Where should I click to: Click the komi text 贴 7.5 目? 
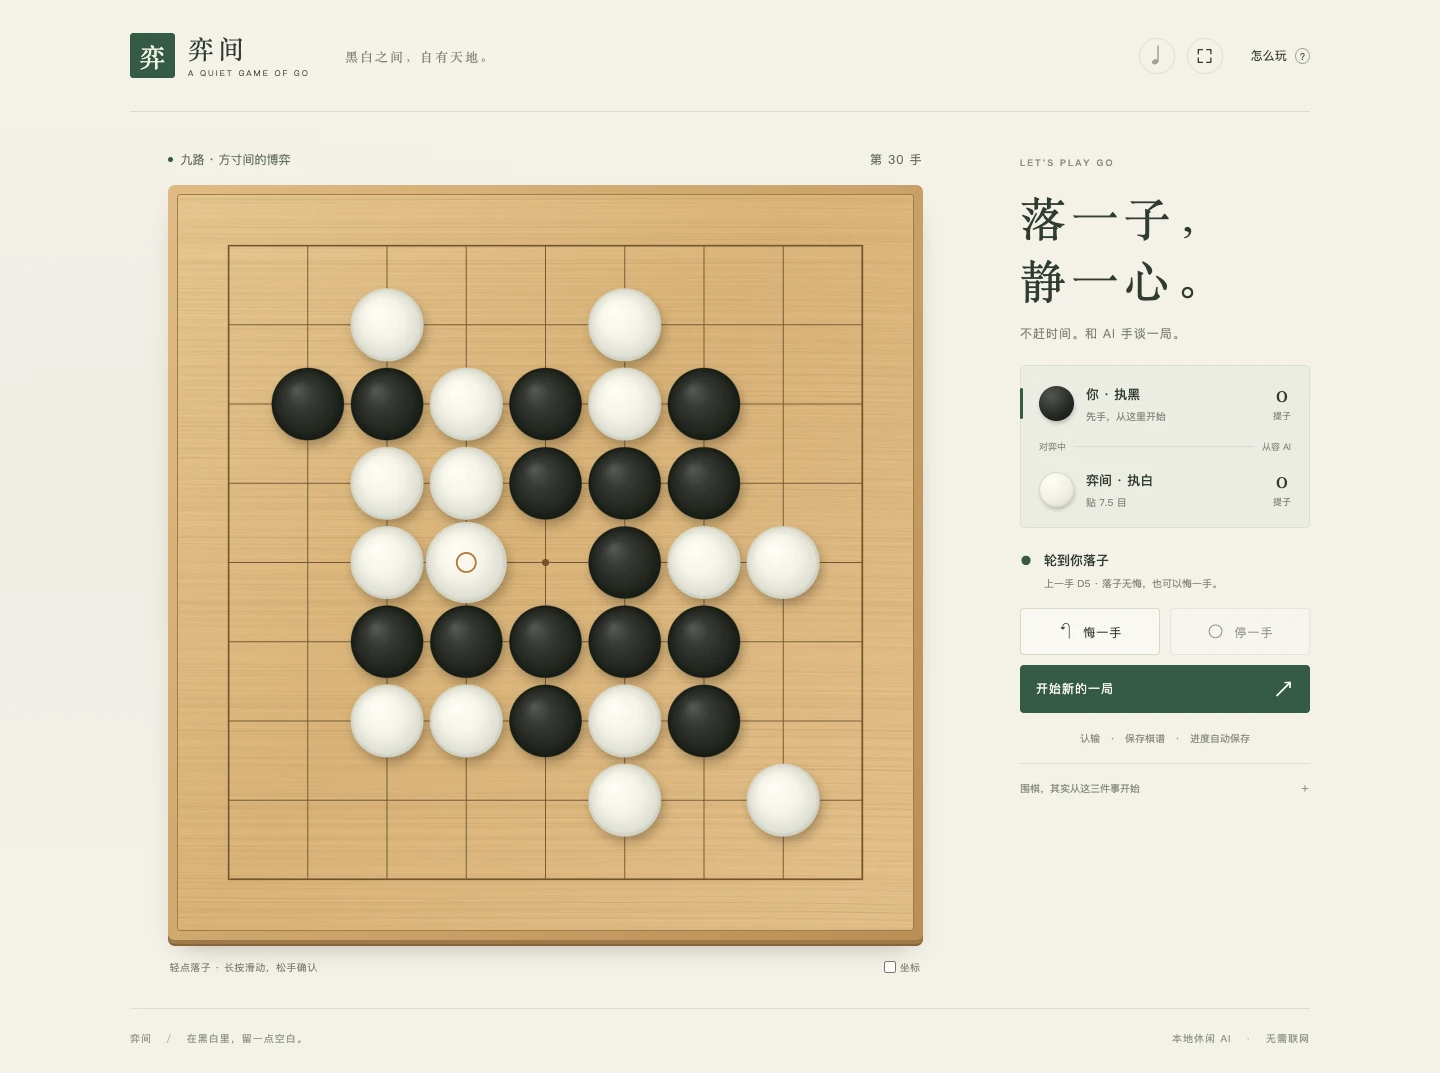(1106, 503)
